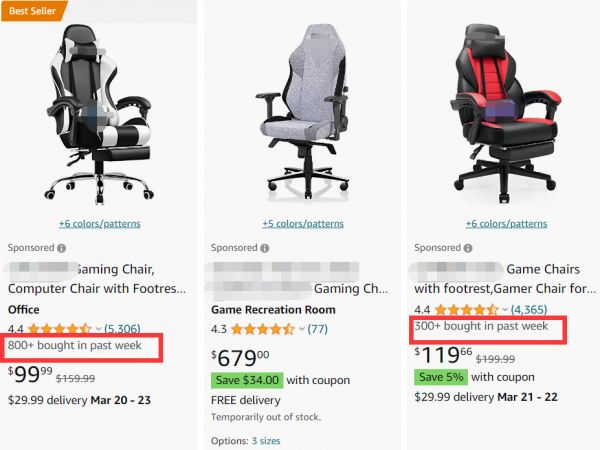This screenshot has width=600, height=450.
Task: Click the Save $34.00 coupon badge
Action: (x=247, y=380)
